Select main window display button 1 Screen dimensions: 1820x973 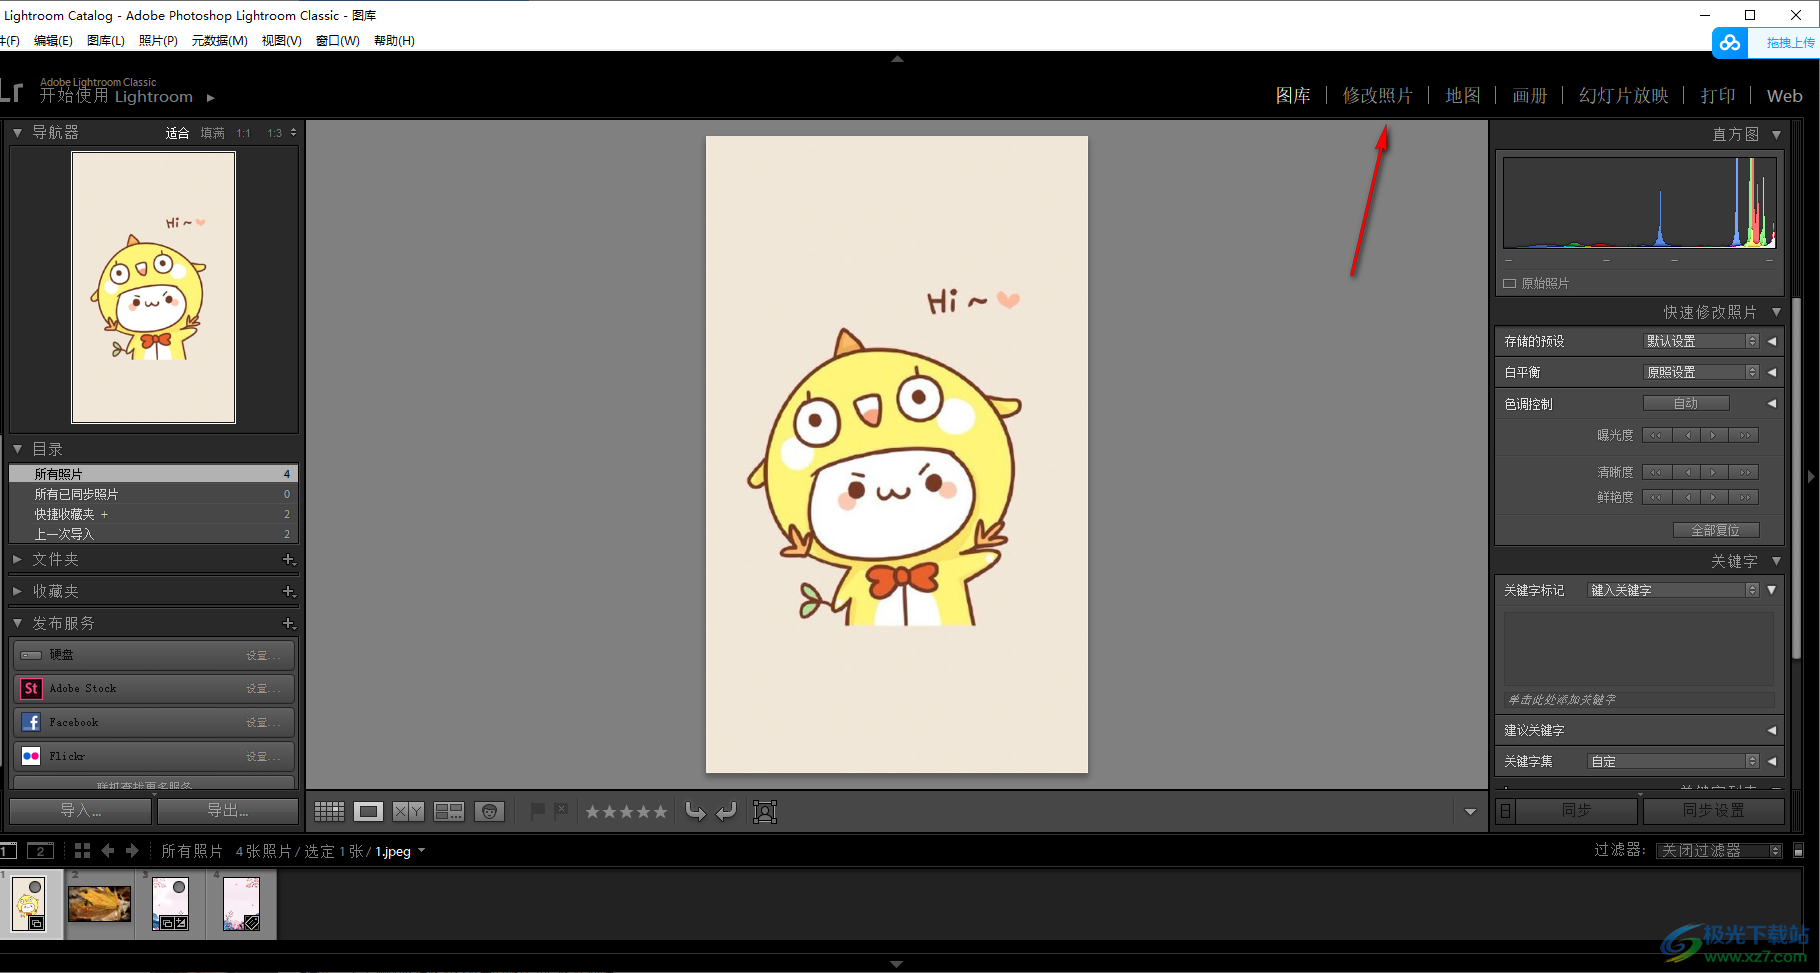tap(8, 851)
